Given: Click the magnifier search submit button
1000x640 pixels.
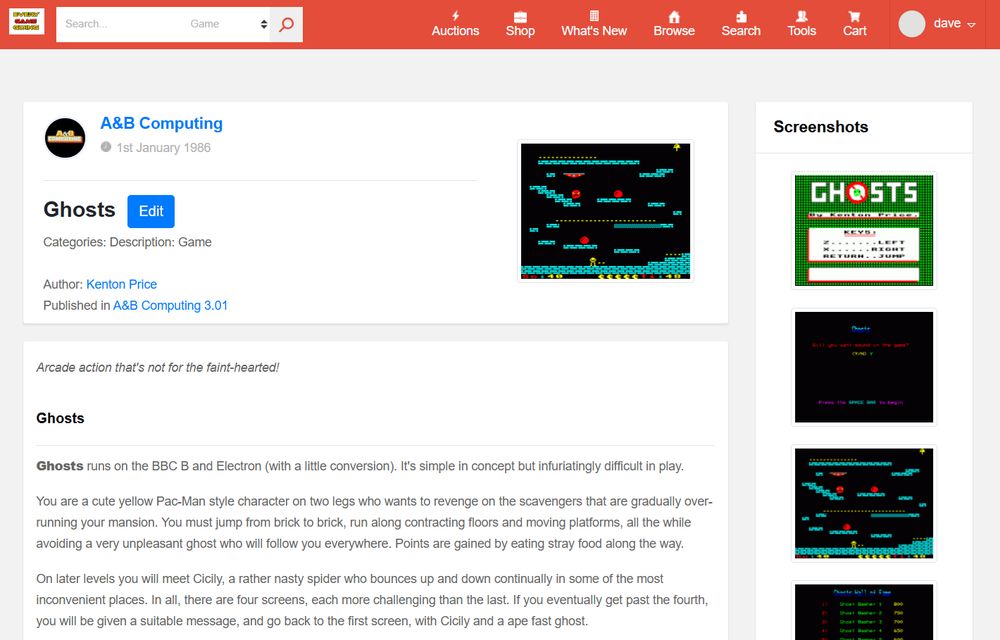Looking at the screenshot, I should (286, 24).
